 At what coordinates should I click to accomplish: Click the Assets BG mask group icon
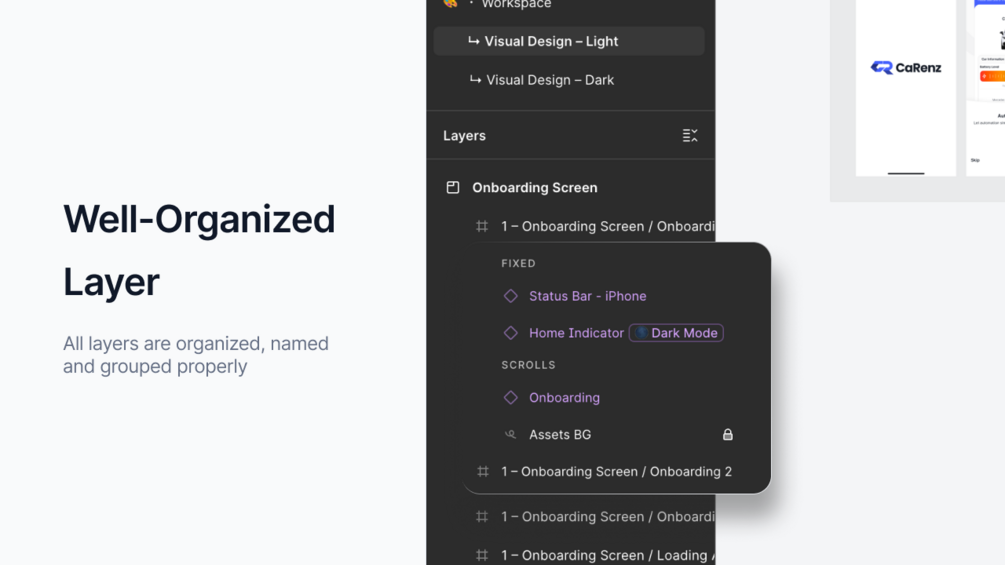coord(511,435)
